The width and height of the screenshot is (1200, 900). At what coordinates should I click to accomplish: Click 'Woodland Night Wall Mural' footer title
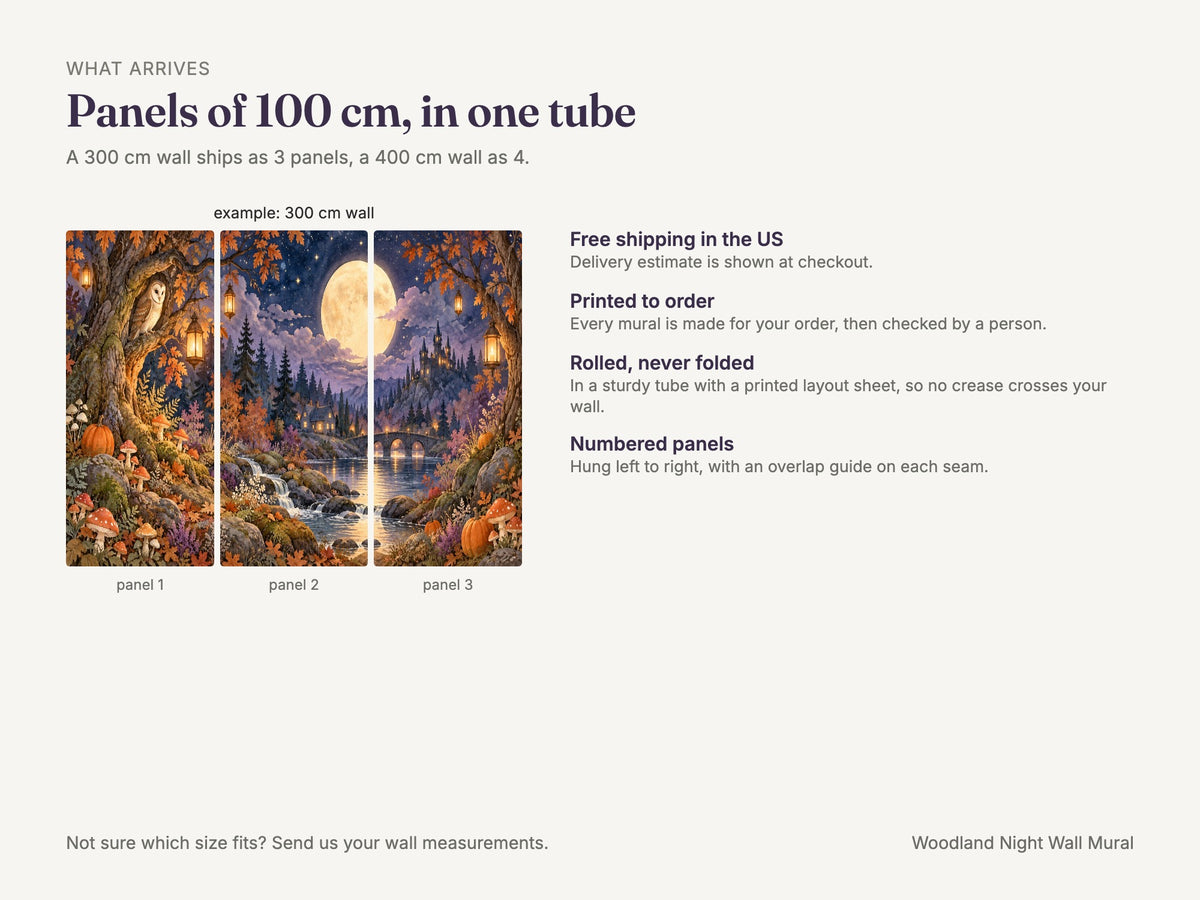click(1023, 843)
